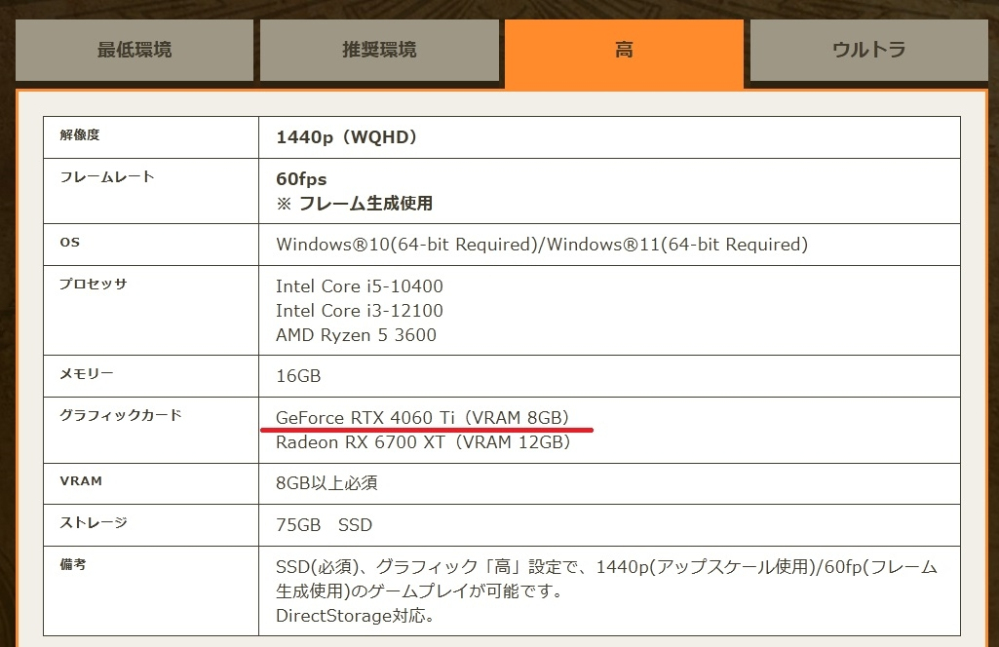Viewport: 999px width, 647px height.
Task: Select Intel Core i3-12100 text
Action: (359, 311)
